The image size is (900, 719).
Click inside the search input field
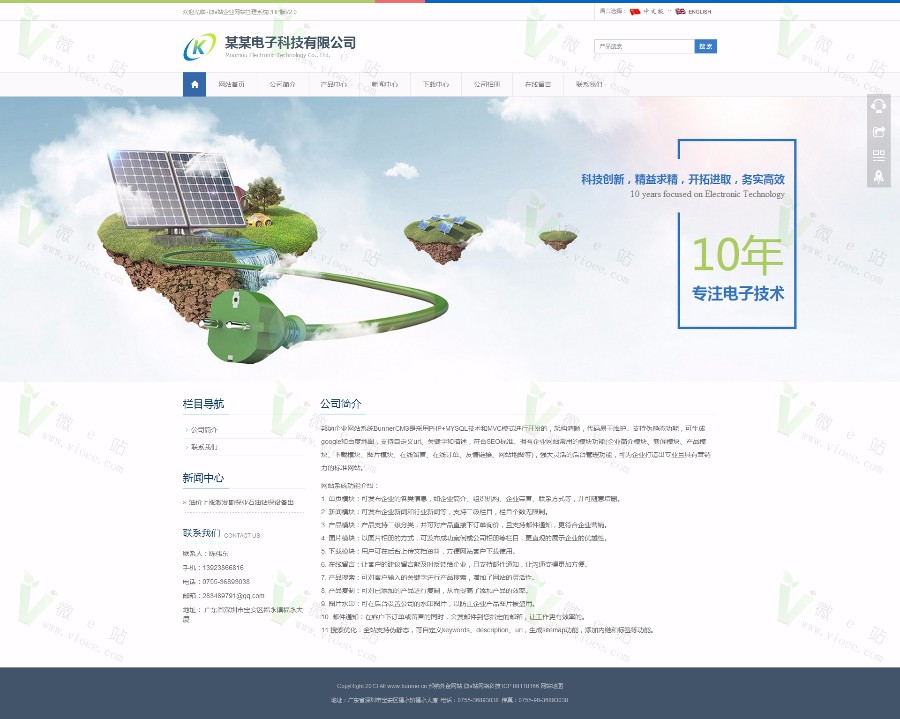click(x=645, y=45)
